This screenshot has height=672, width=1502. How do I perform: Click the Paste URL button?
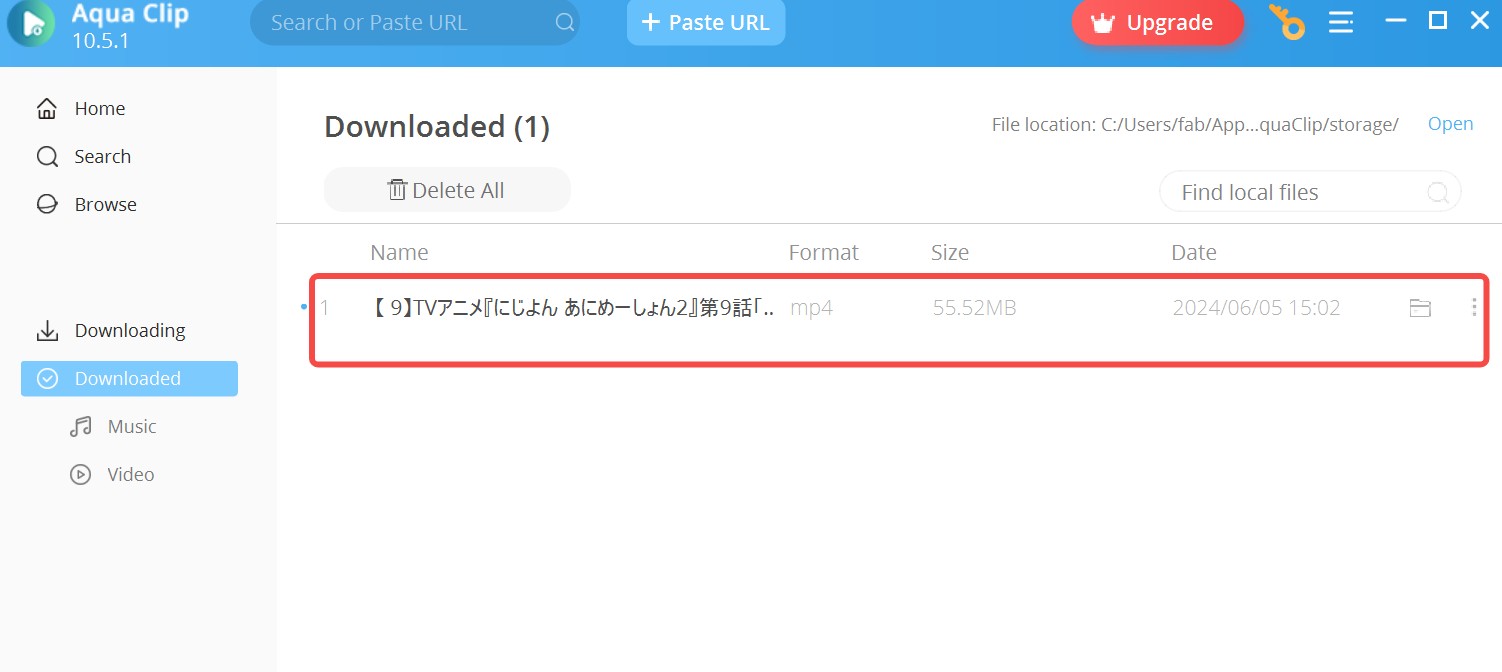coord(706,22)
